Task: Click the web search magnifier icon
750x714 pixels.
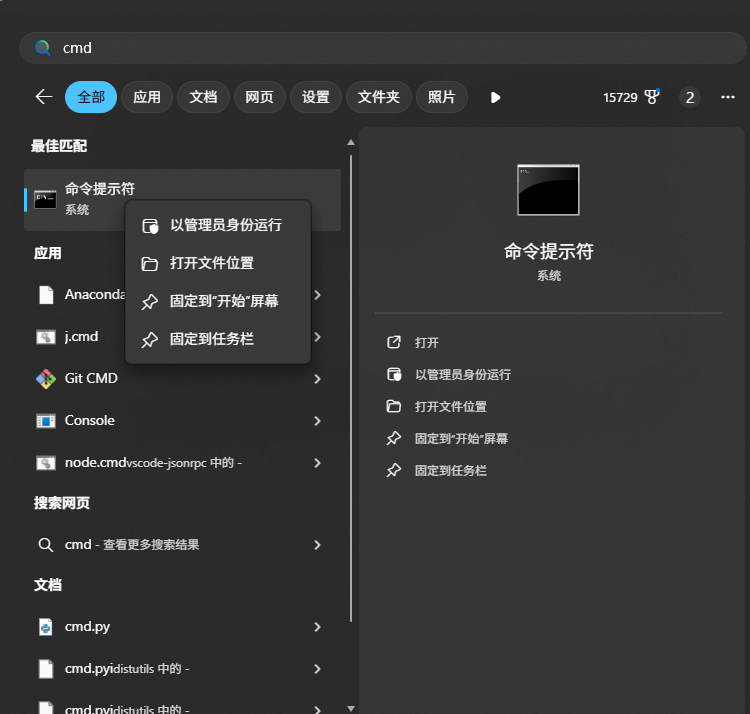Action: coord(45,545)
